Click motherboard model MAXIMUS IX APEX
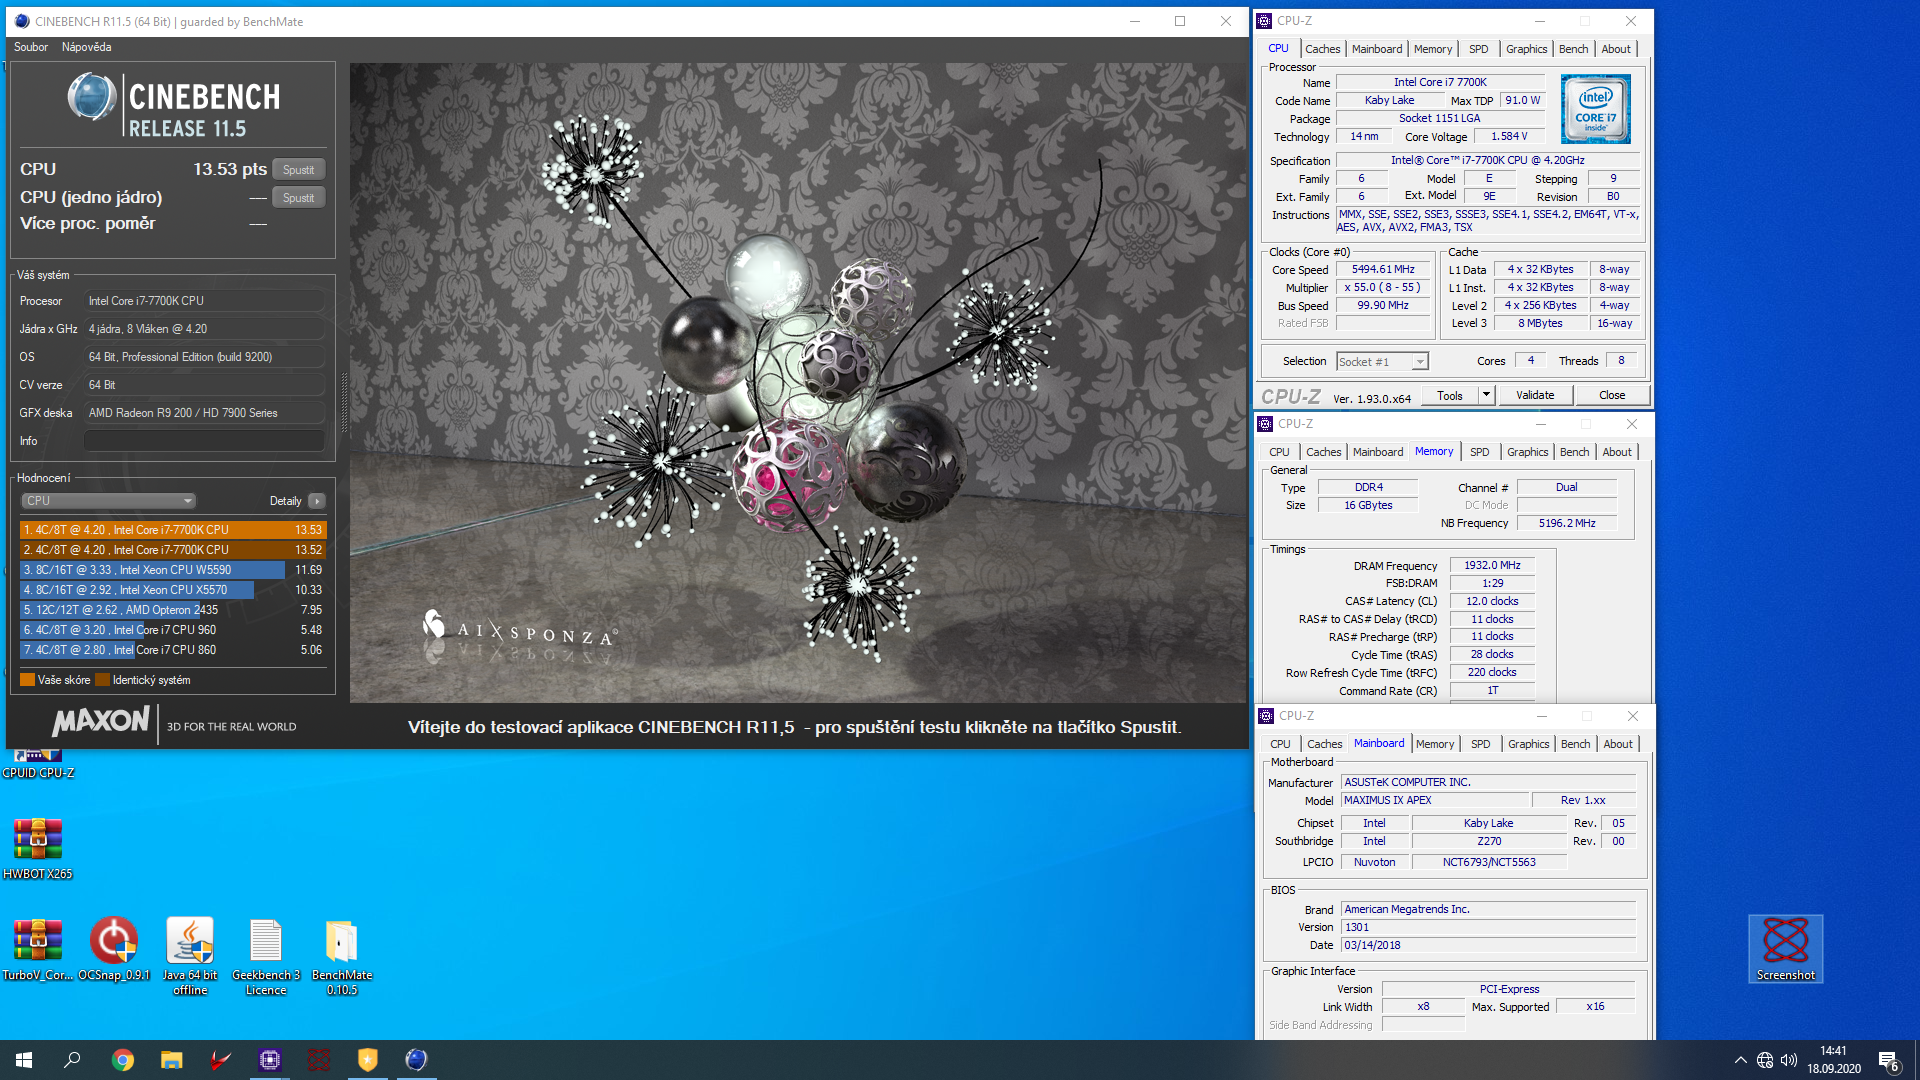1920x1080 pixels. click(x=1435, y=801)
